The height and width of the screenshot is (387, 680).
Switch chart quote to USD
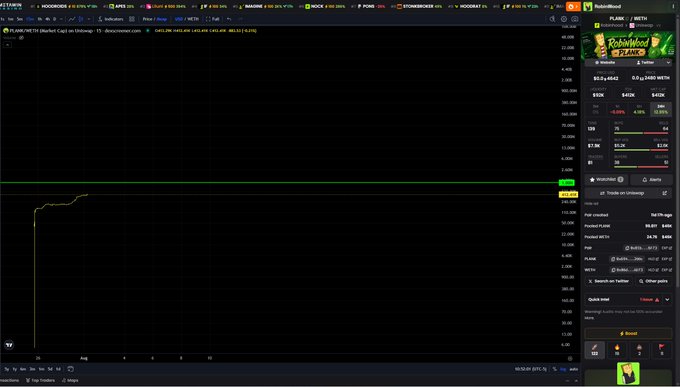coord(179,19)
